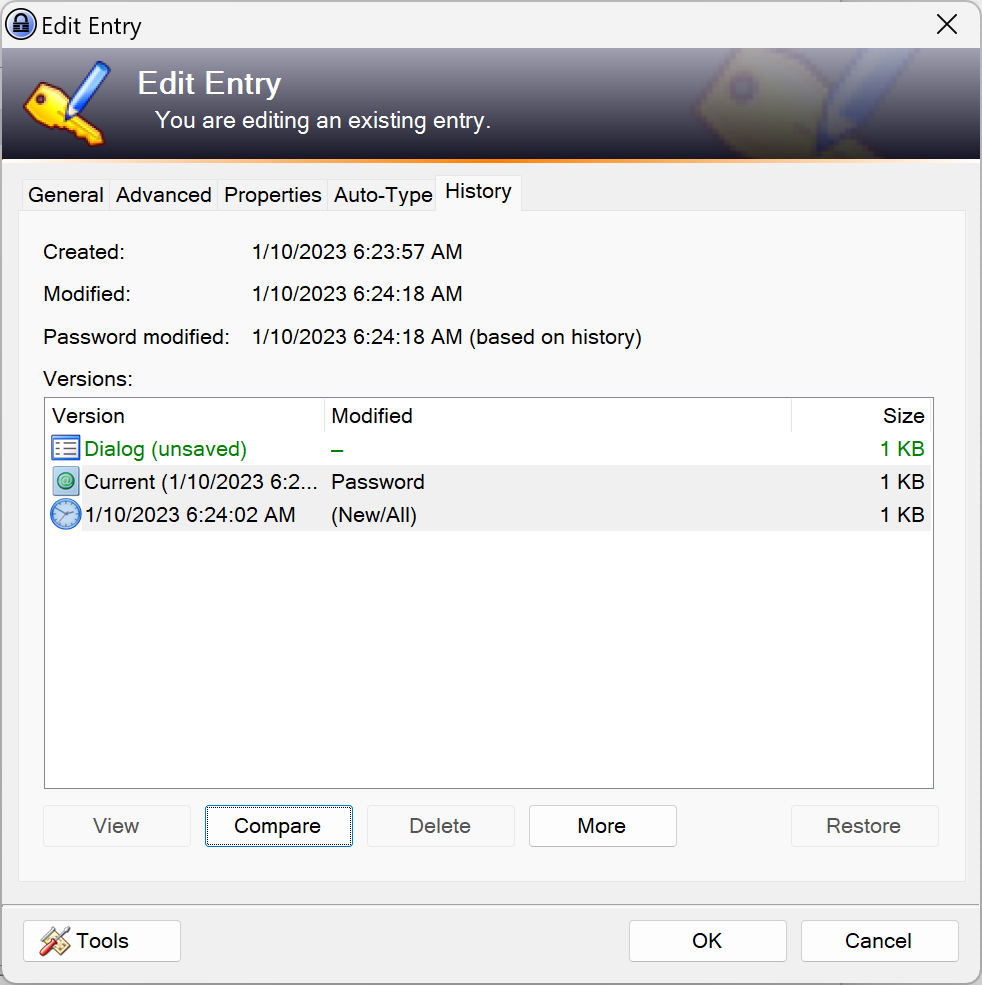Click the View button
The image size is (982, 985).
point(116,826)
